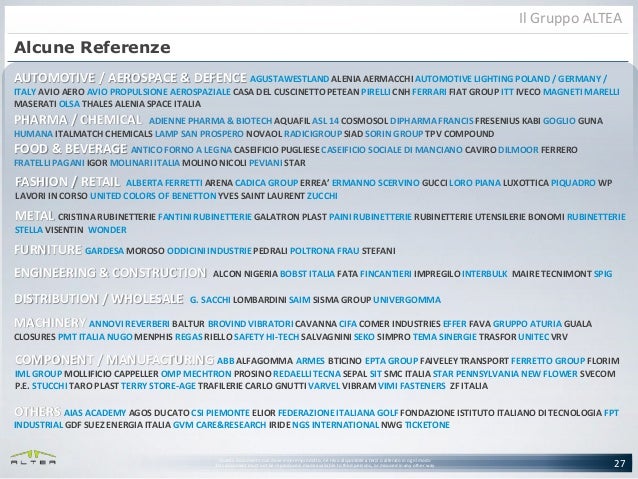Click the MACHINERY heading
638x479 pixels.
coord(50,323)
